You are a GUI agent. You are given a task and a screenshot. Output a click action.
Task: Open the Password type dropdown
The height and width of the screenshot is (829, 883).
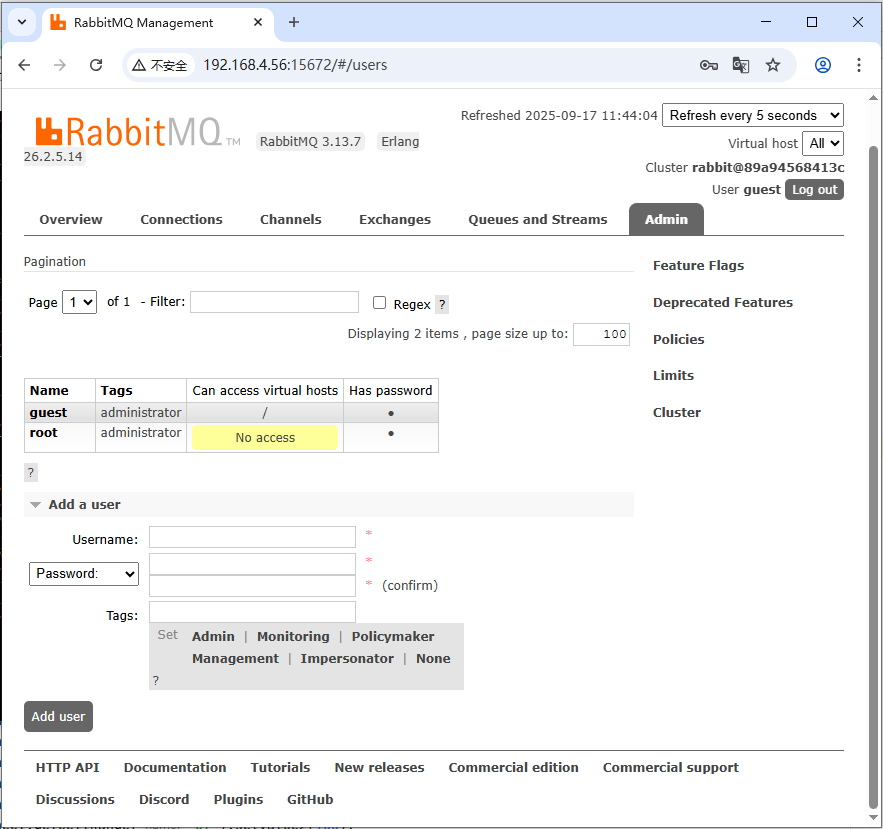point(84,574)
